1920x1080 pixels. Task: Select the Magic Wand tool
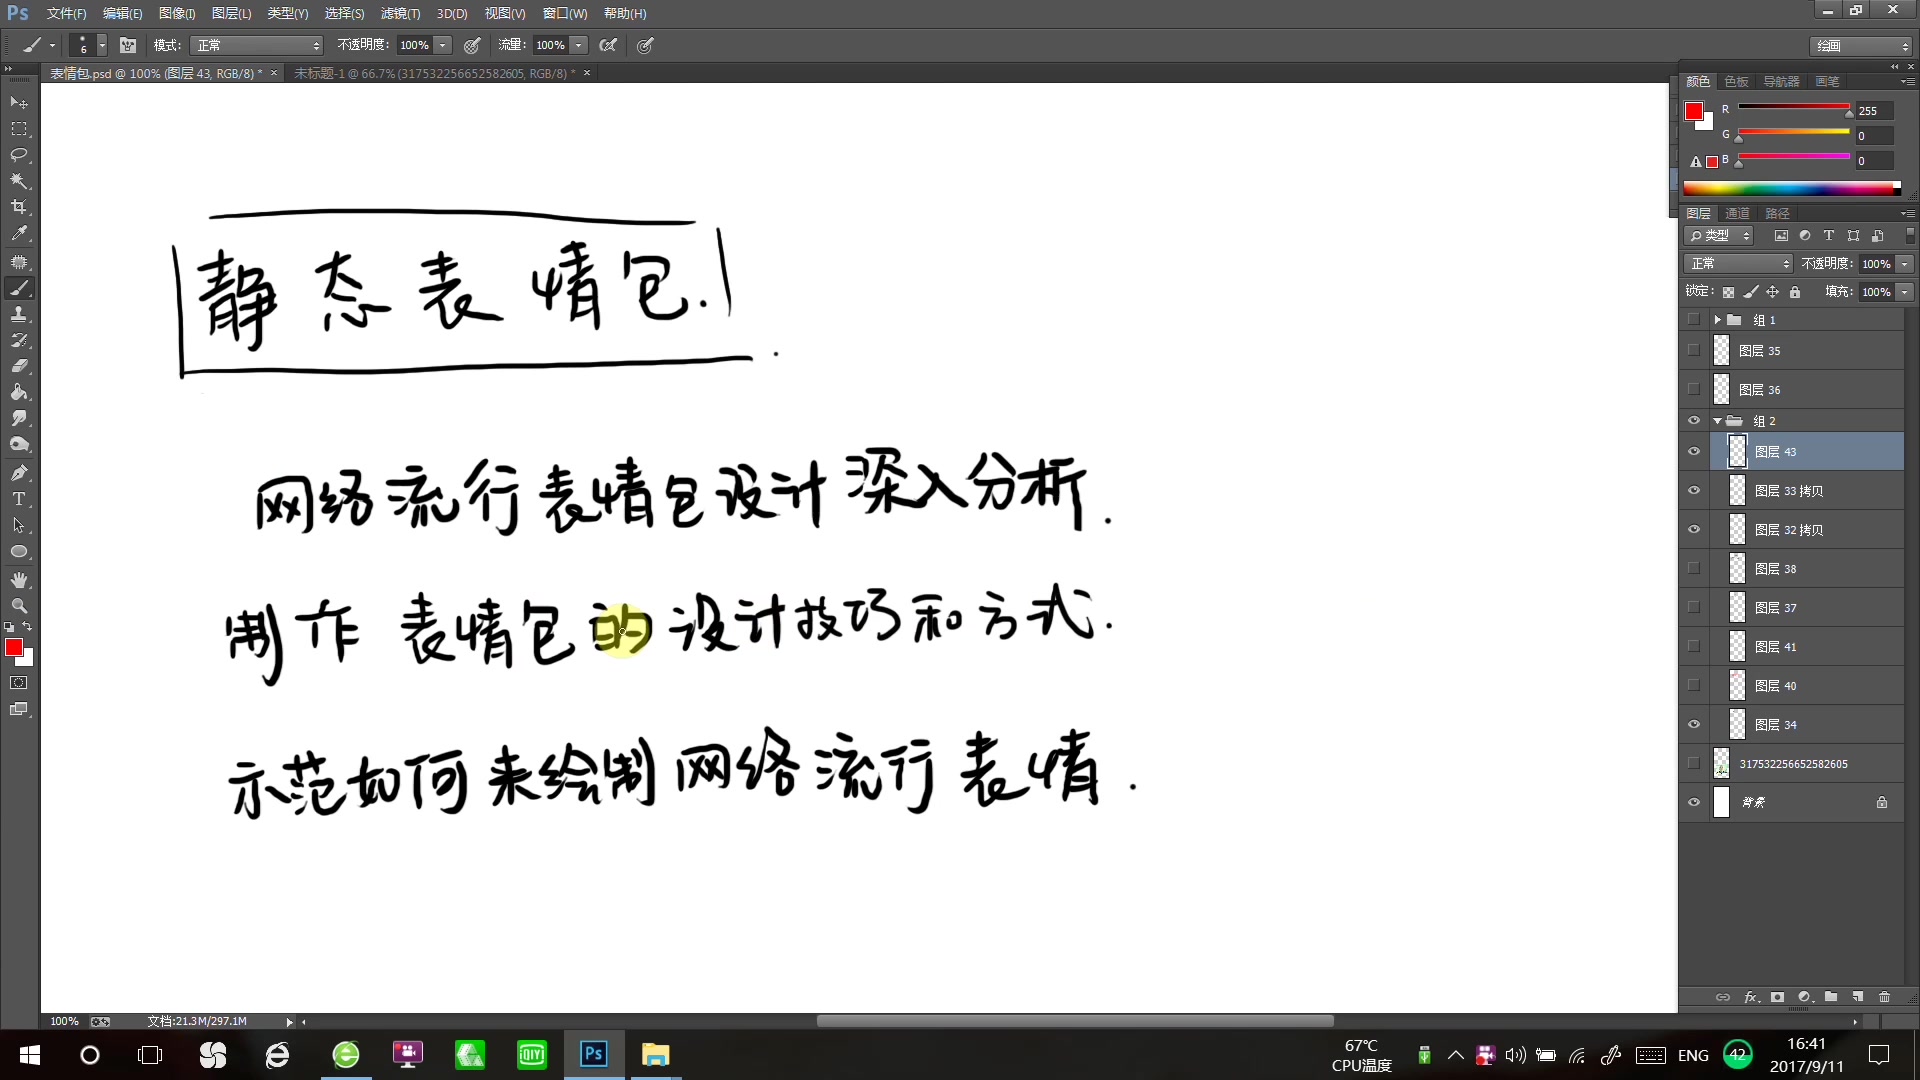pos(18,181)
